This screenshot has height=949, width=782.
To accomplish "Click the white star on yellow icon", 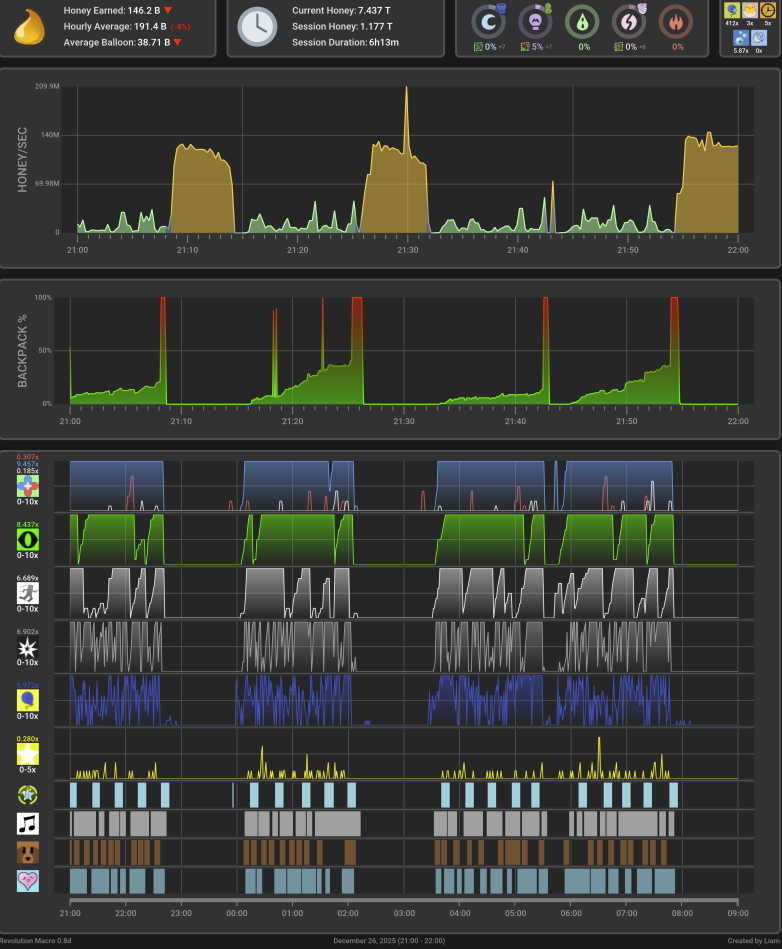I will coord(27,754).
